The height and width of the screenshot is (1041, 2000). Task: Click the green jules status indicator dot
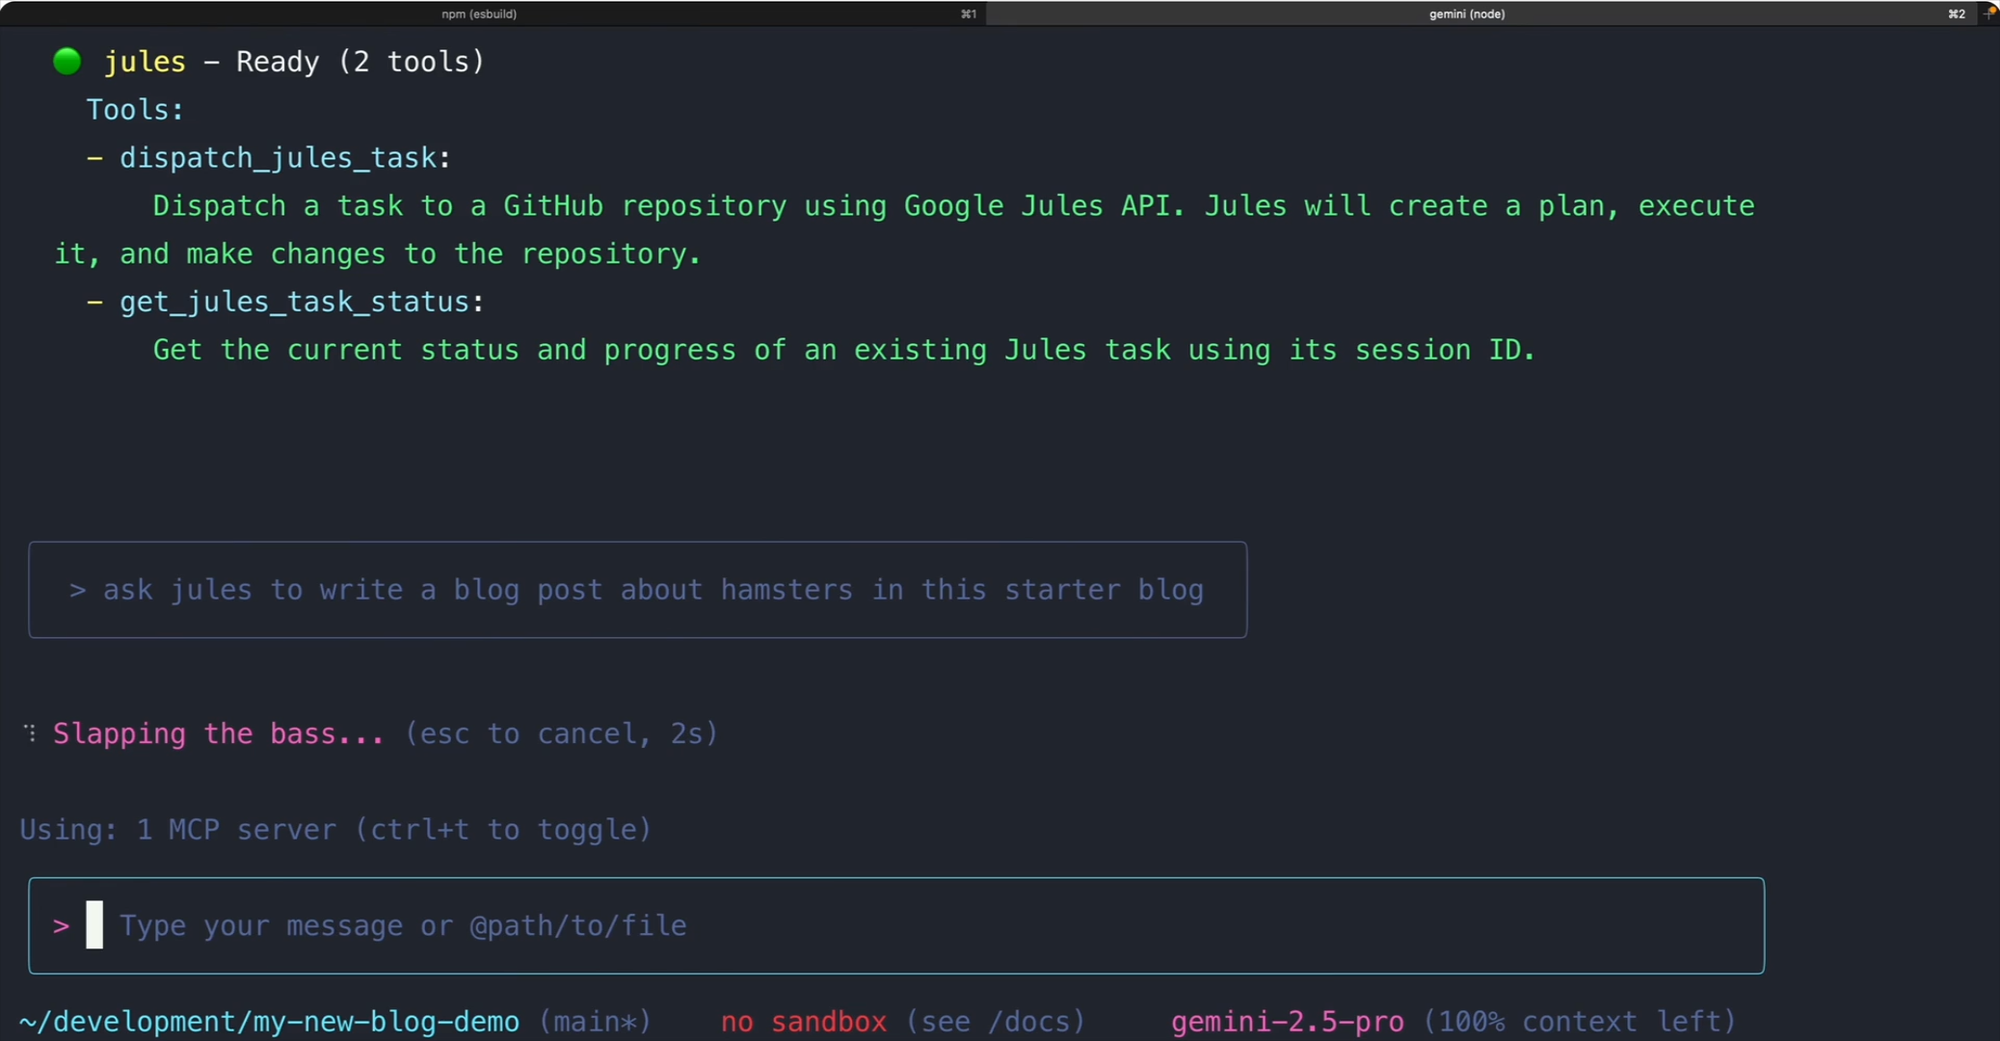pos(67,62)
